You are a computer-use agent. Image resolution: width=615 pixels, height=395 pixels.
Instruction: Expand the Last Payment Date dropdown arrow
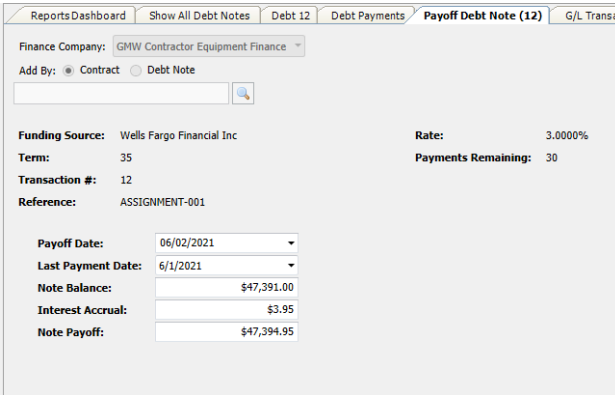point(291,266)
